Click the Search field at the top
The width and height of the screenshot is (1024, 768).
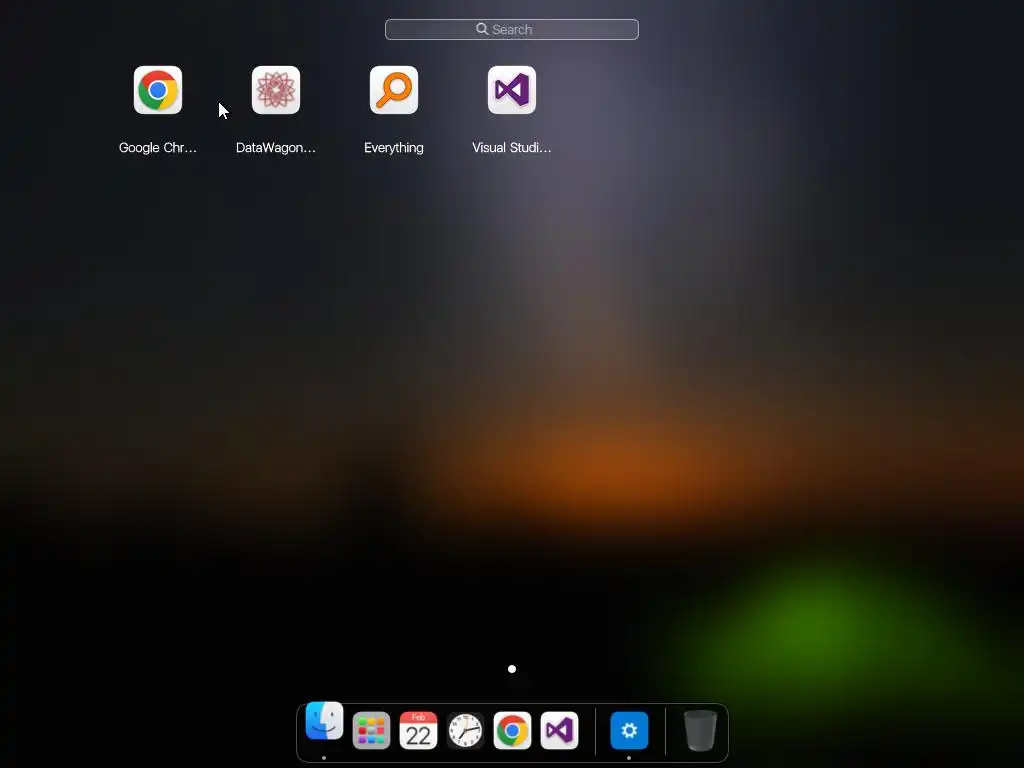(511, 29)
